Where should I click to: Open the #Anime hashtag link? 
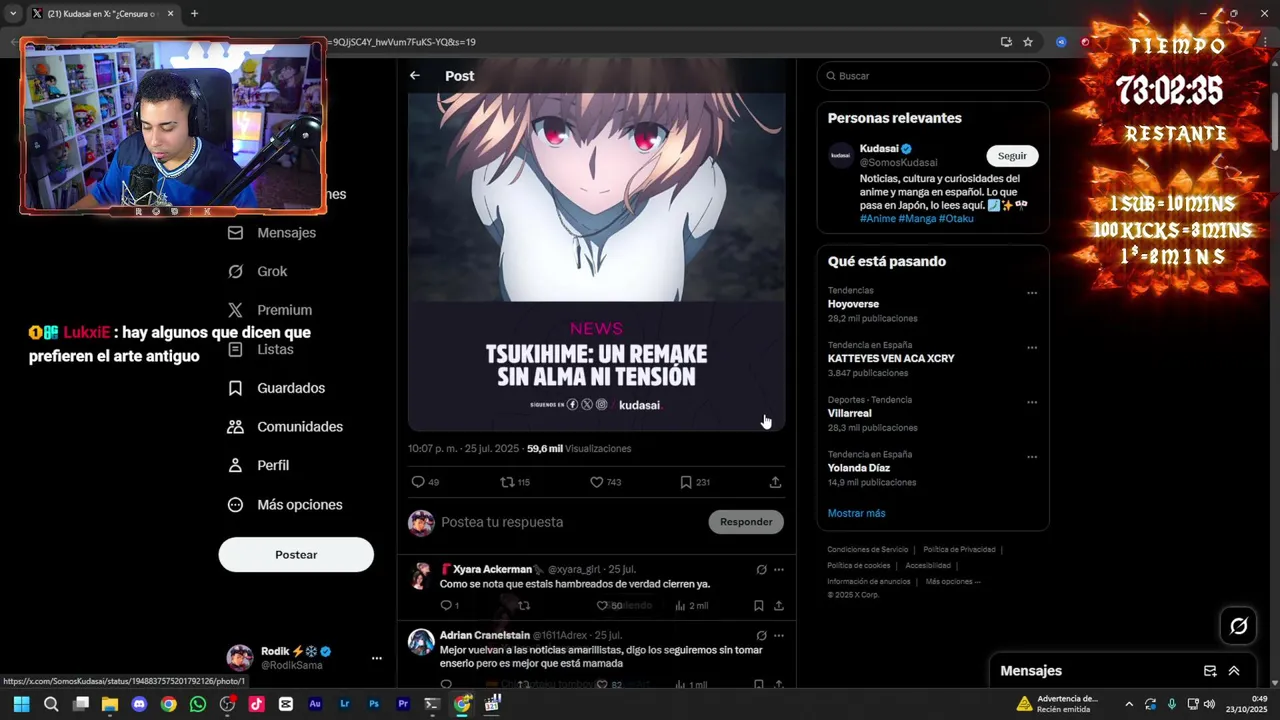pos(877,218)
